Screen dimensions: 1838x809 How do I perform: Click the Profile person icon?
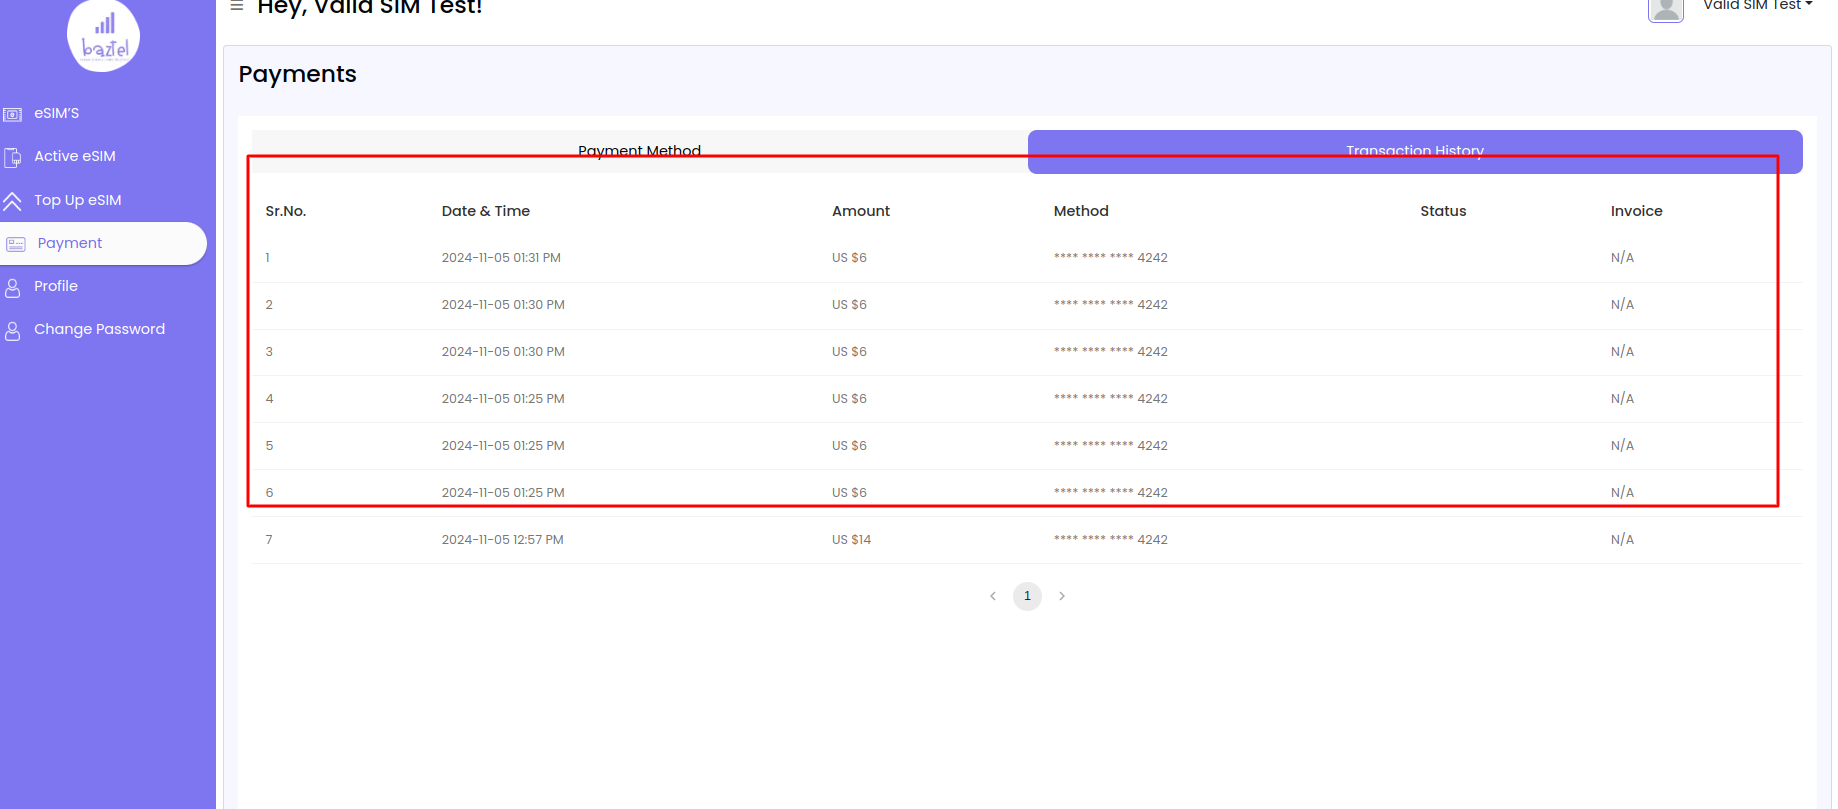13,288
